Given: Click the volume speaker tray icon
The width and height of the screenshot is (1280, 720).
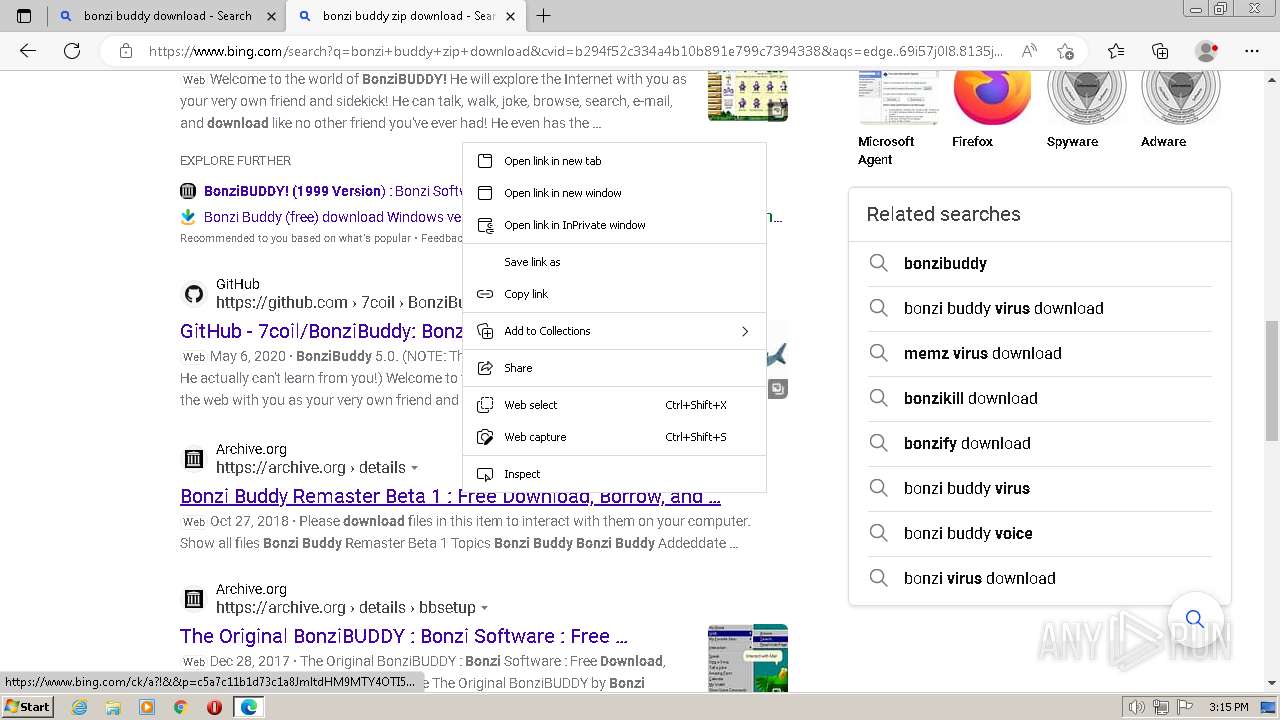Looking at the screenshot, I should (1136, 707).
